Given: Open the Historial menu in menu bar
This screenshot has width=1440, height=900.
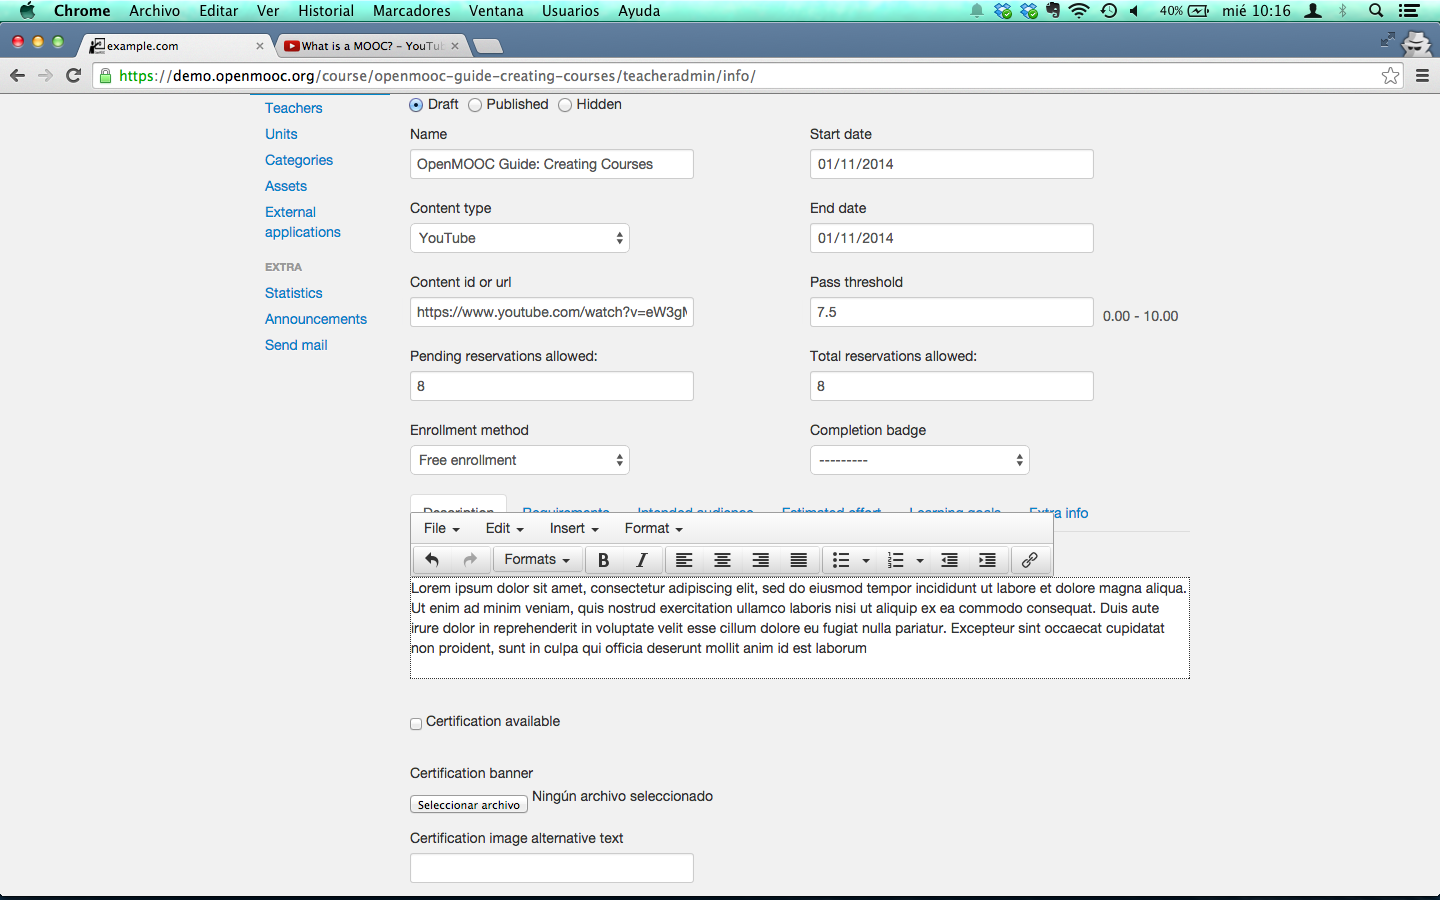Looking at the screenshot, I should pyautogui.click(x=326, y=11).
